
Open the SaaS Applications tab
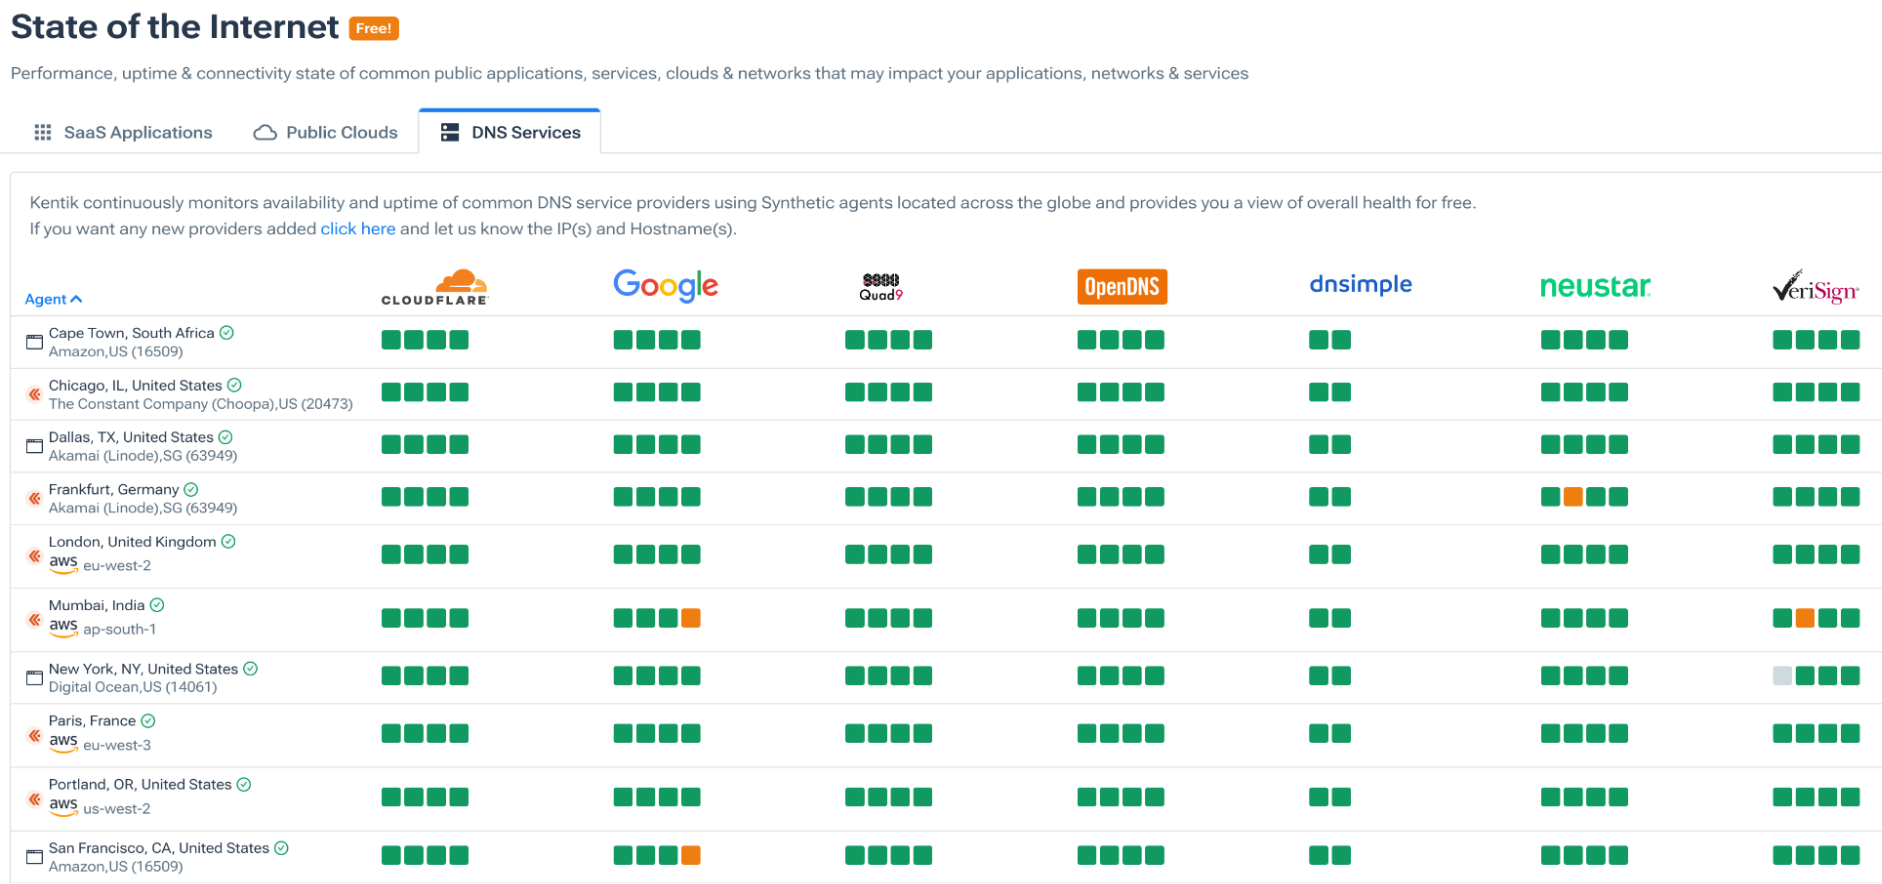pos(123,132)
